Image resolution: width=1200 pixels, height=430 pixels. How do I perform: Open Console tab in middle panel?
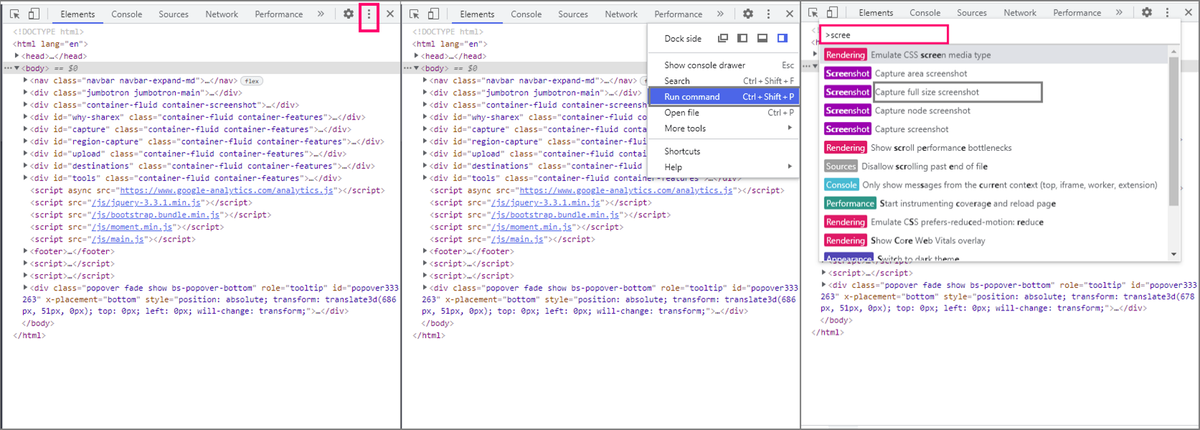tap(526, 14)
